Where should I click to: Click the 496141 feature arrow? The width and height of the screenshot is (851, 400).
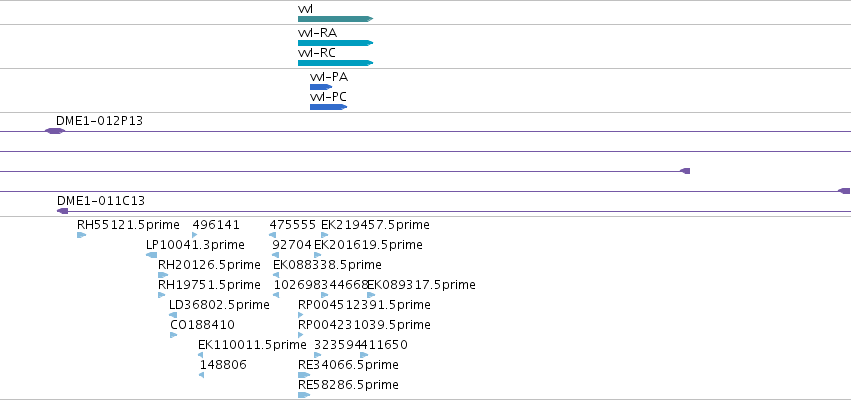coord(195,235)
